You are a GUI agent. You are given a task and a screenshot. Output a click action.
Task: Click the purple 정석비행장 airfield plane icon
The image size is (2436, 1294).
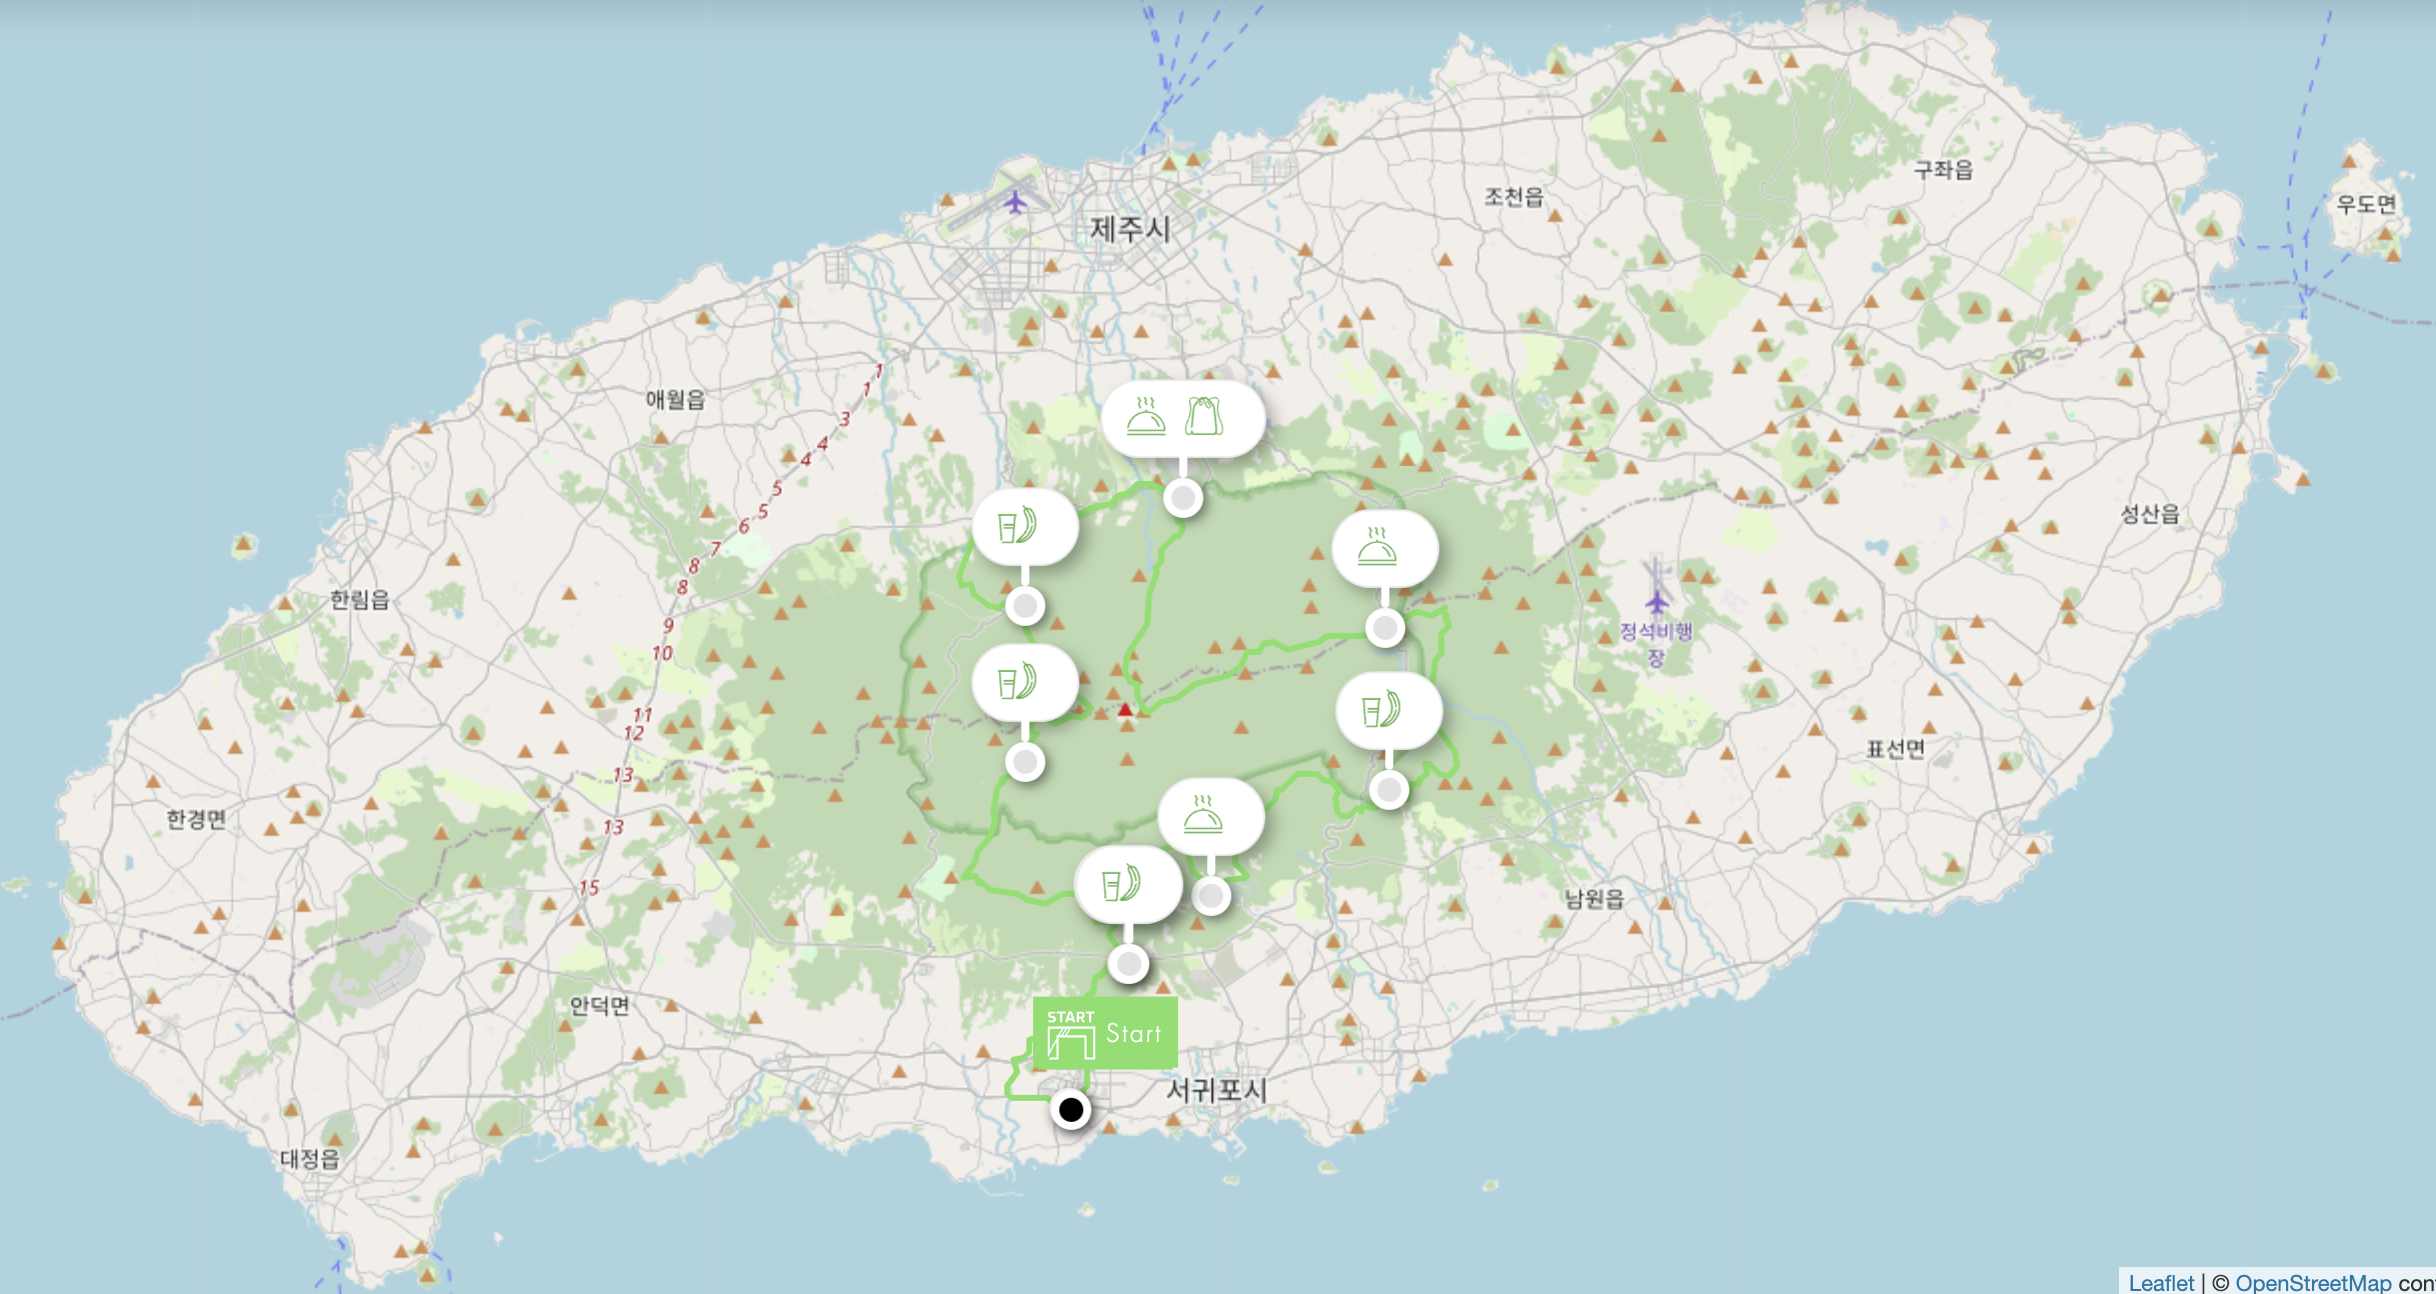pyautogui.click(x=1657, y=601)
